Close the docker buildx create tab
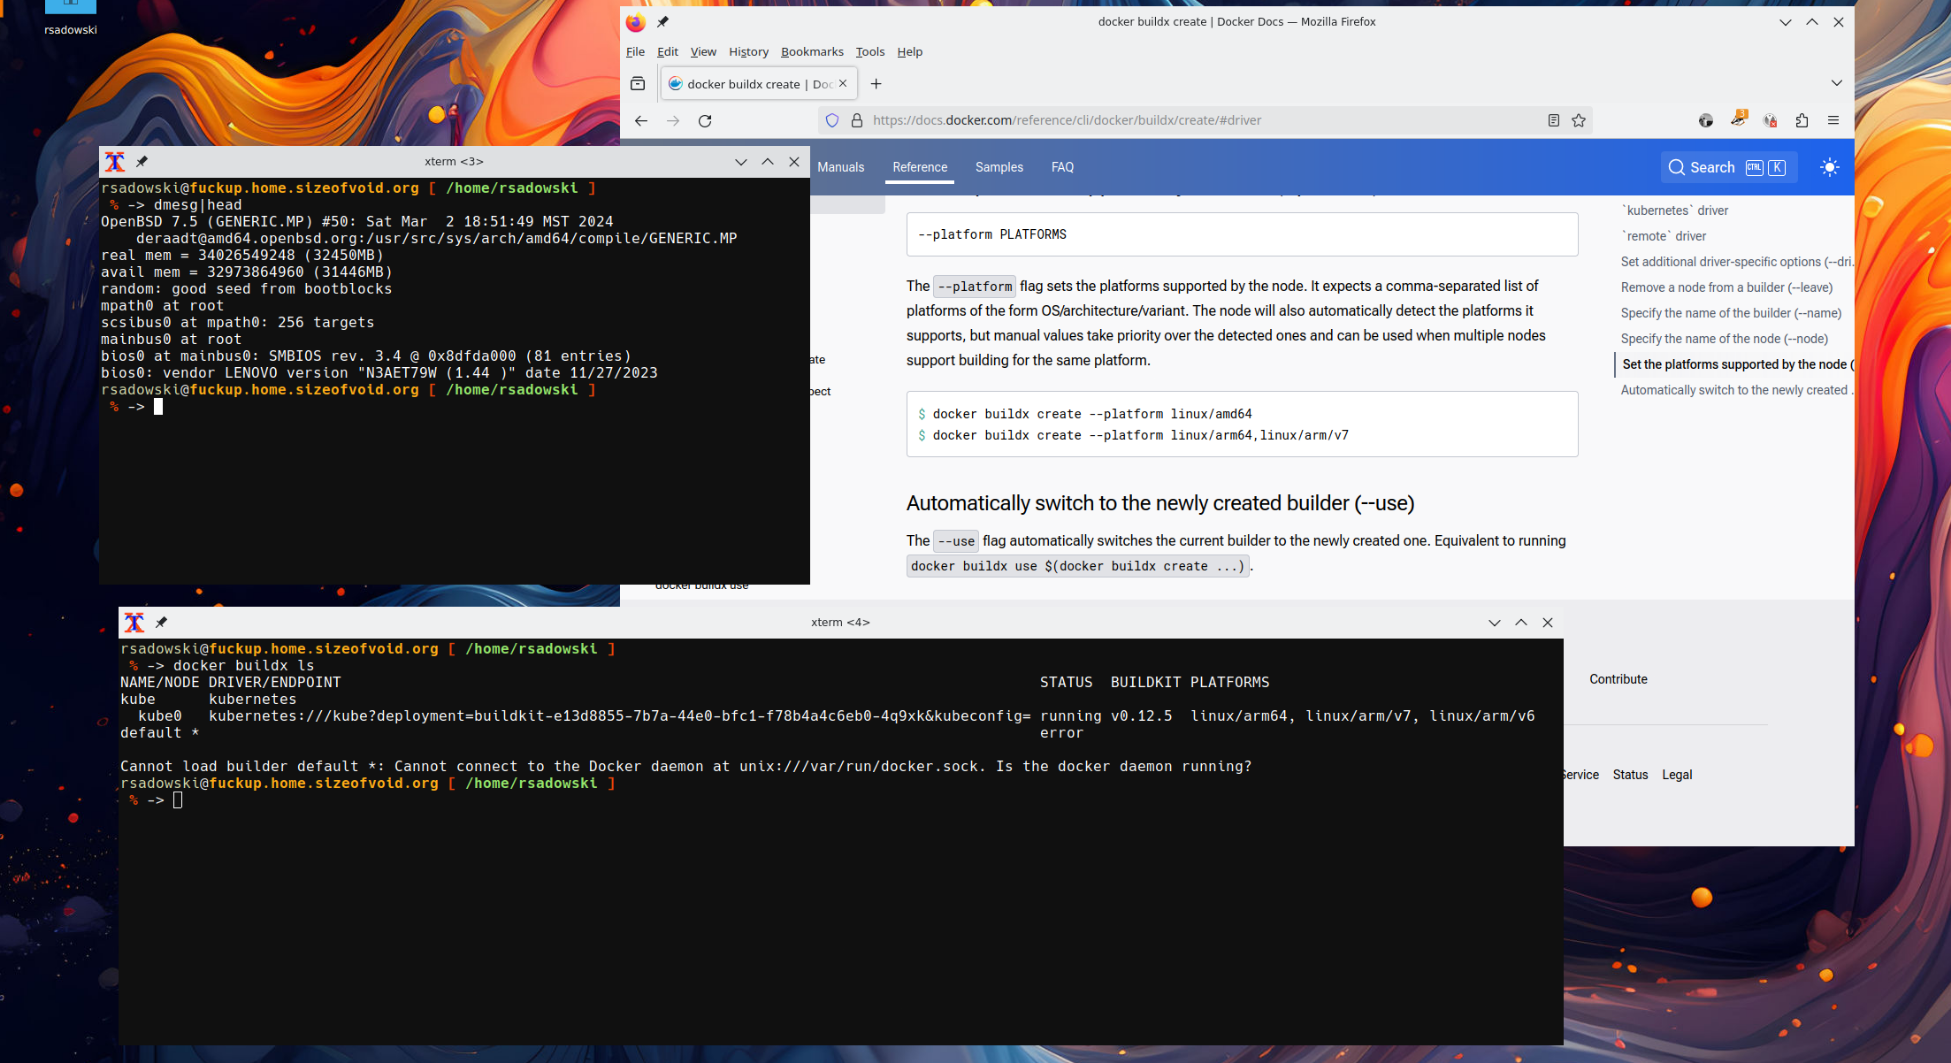 (843, 84)
